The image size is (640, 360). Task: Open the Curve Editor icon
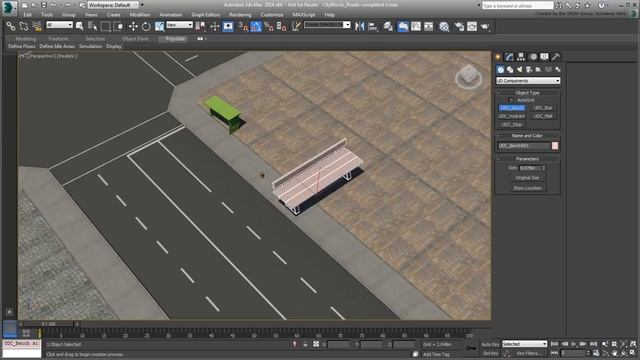[x=416, y=27]
